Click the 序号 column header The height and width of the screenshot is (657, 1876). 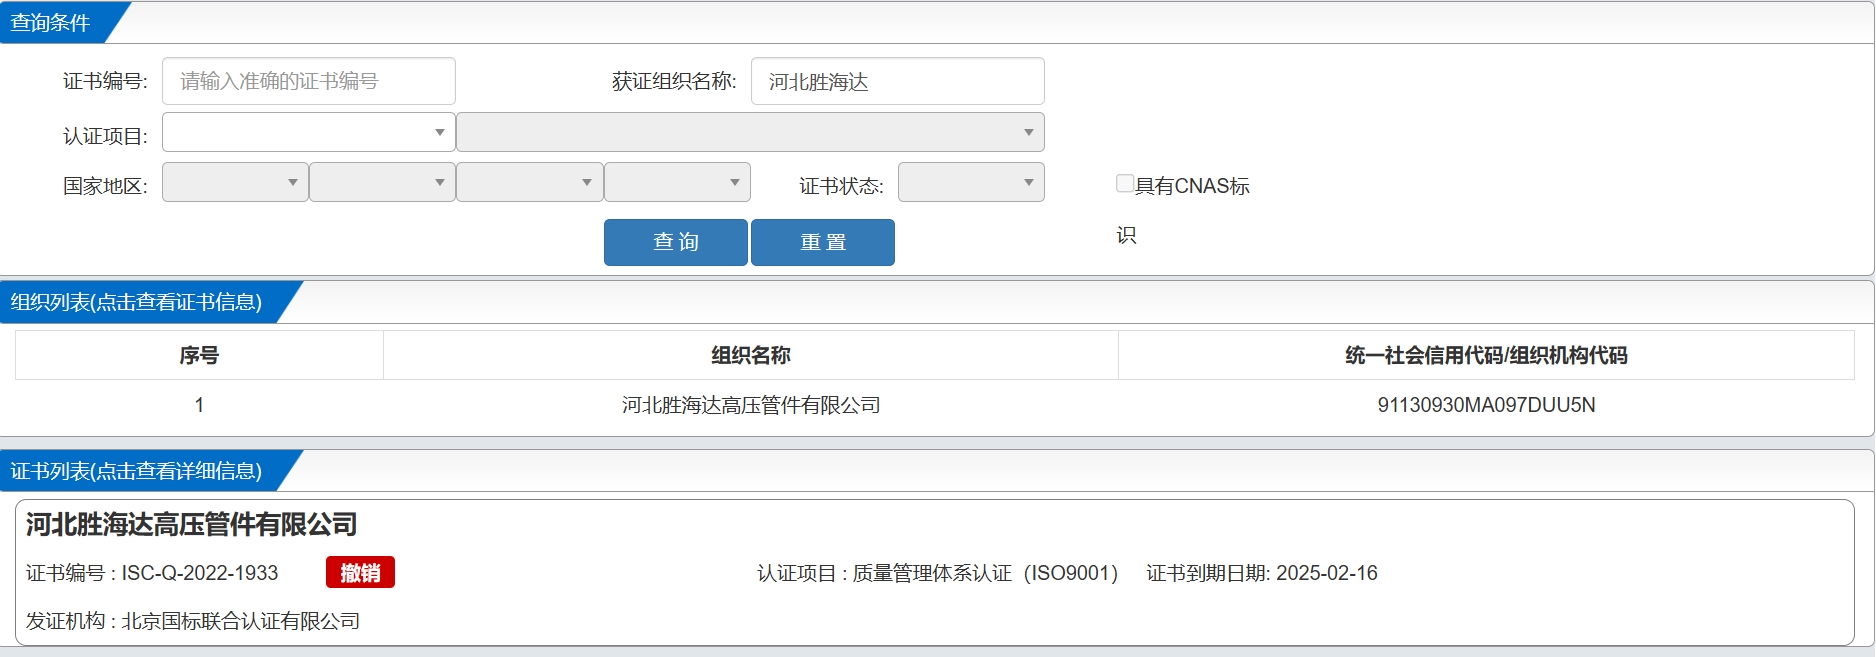coord(199,355)
